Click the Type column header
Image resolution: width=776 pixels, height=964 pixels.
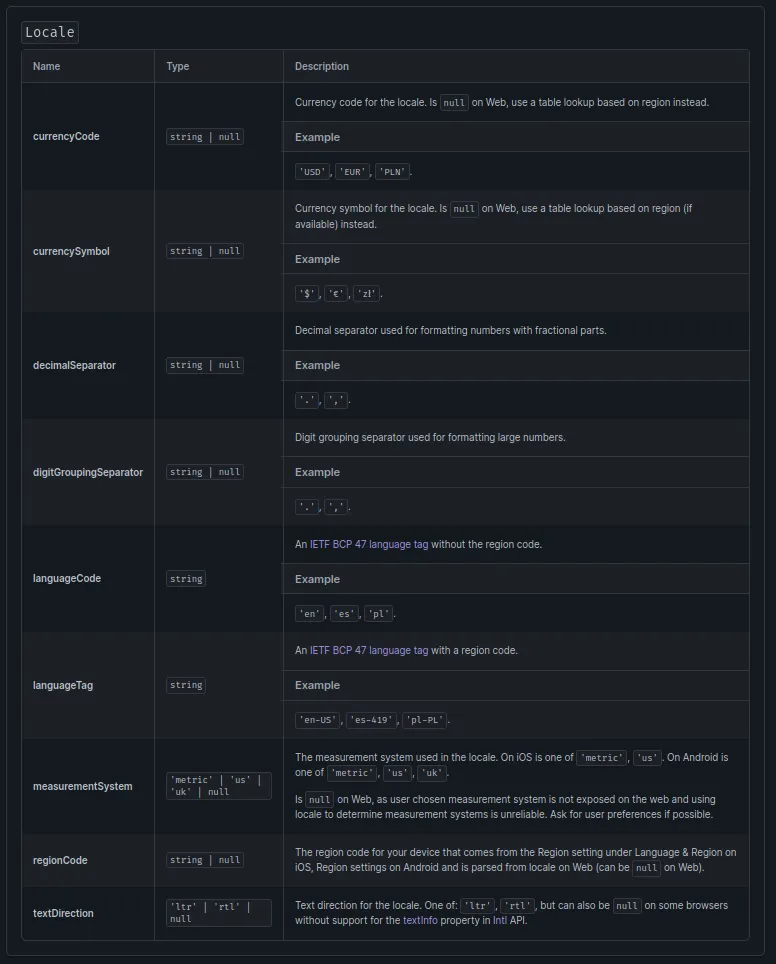(177, 66)
